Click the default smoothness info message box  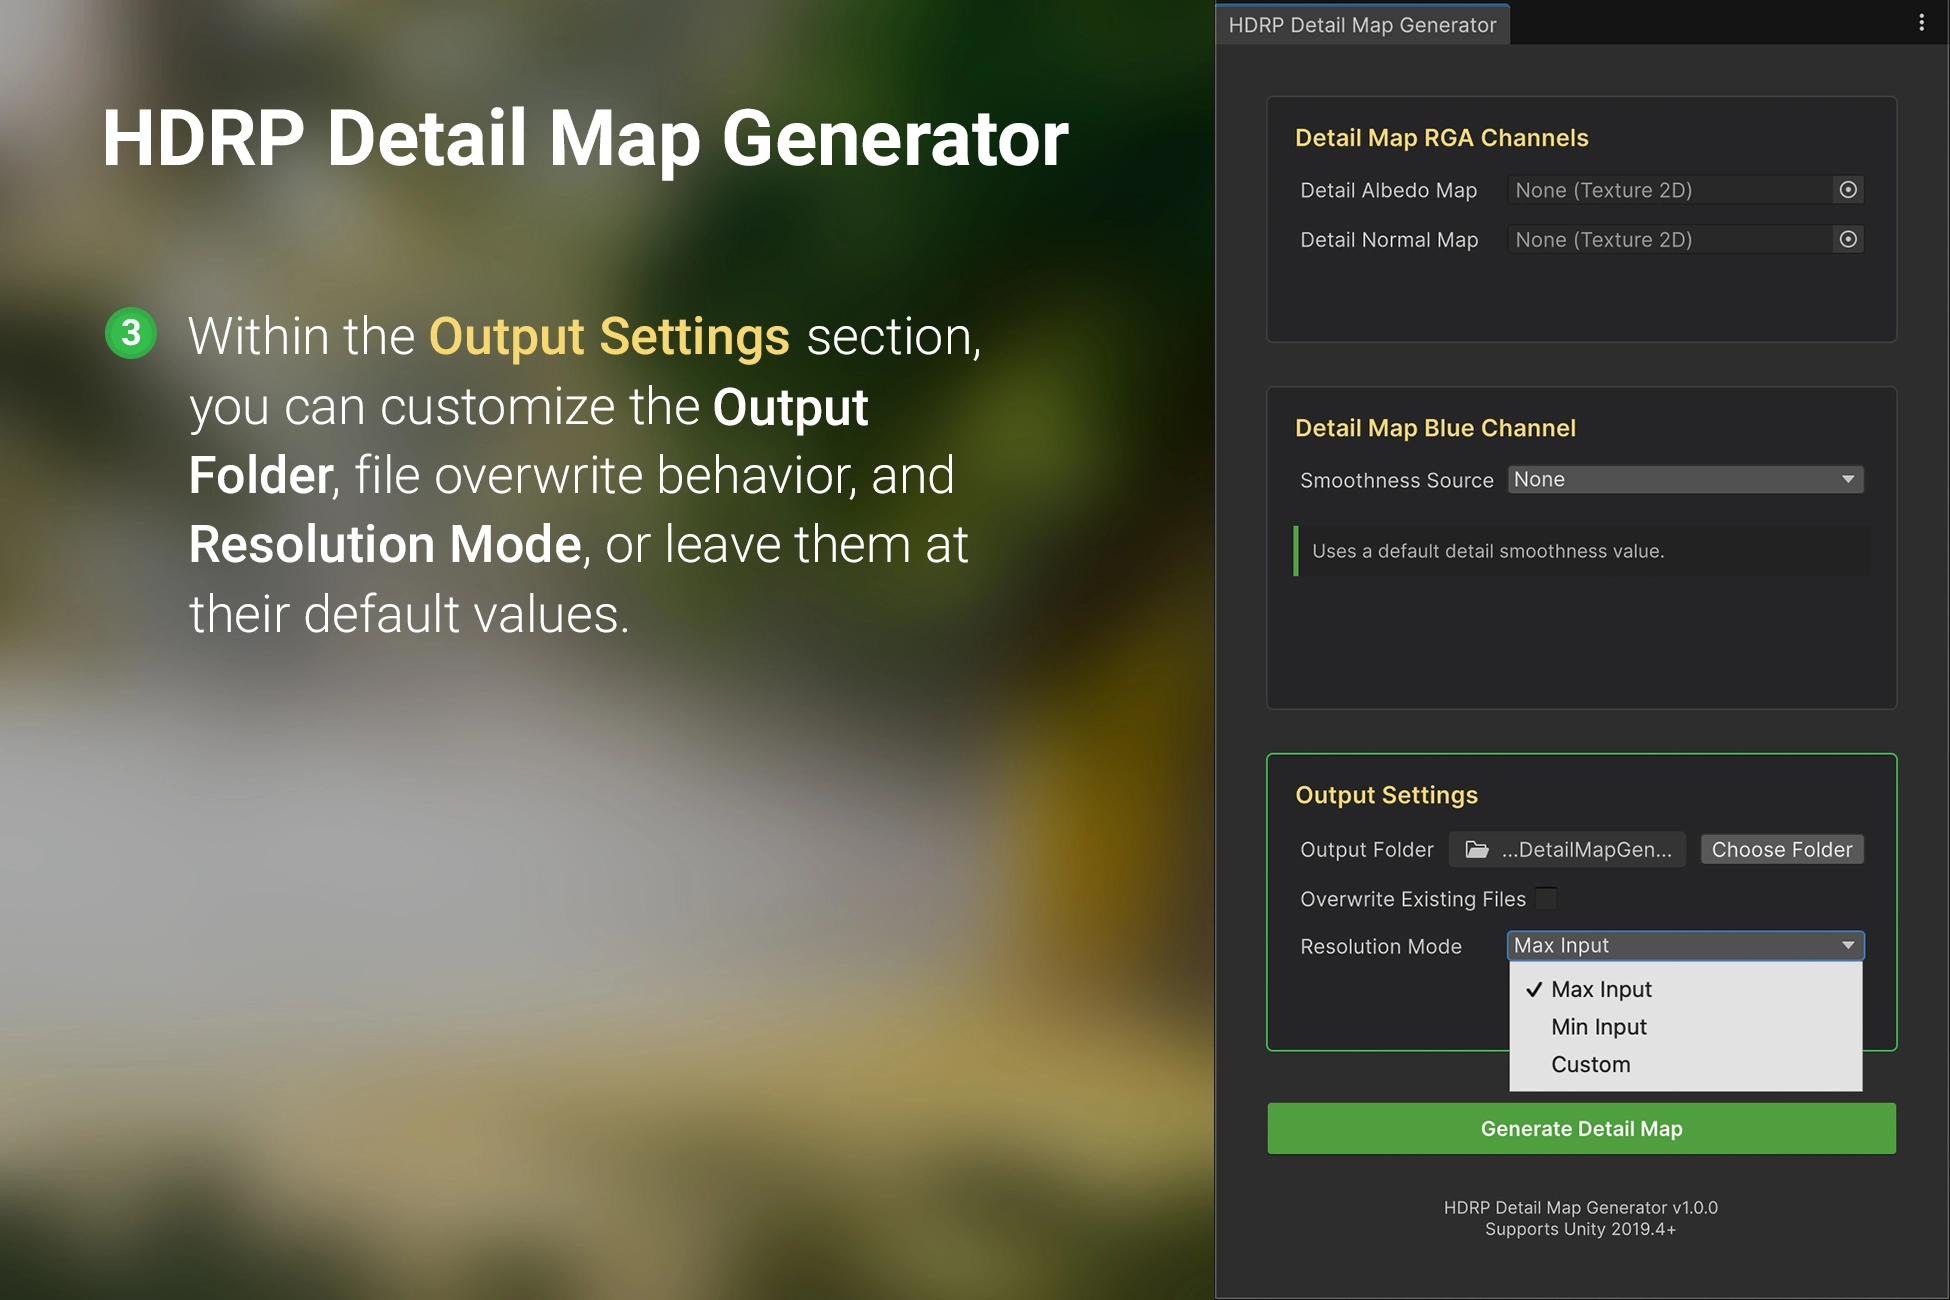pyautogui.click(x=1581, y=551)
